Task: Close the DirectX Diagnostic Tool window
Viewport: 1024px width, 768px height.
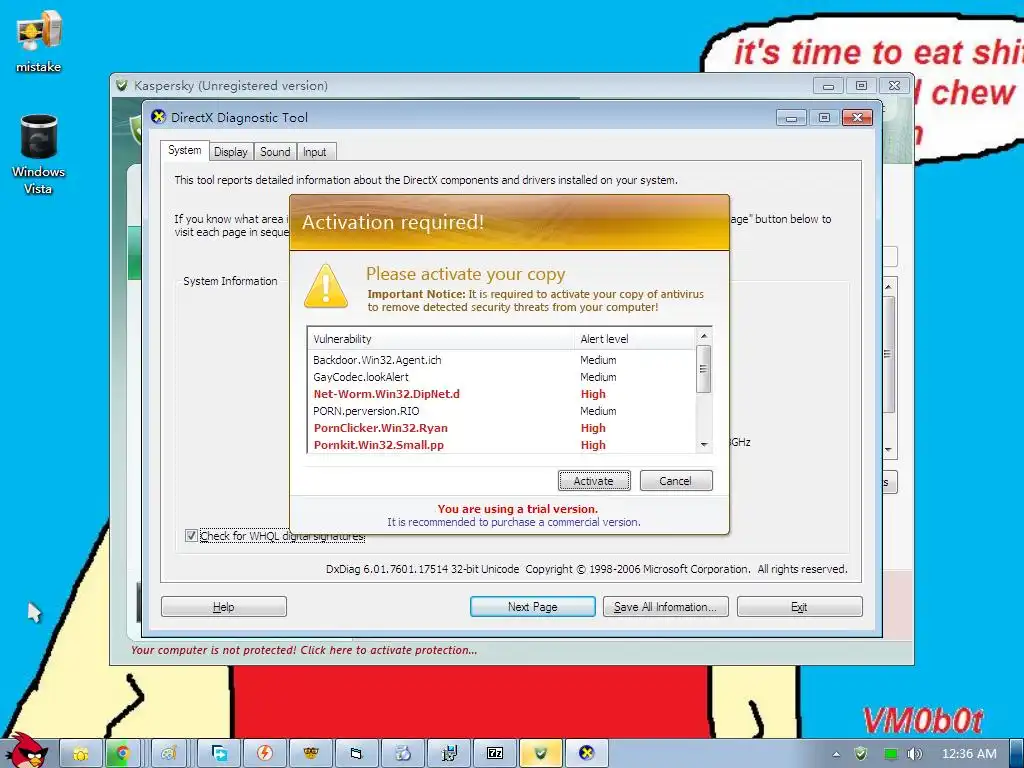Action: pos(857,118)
